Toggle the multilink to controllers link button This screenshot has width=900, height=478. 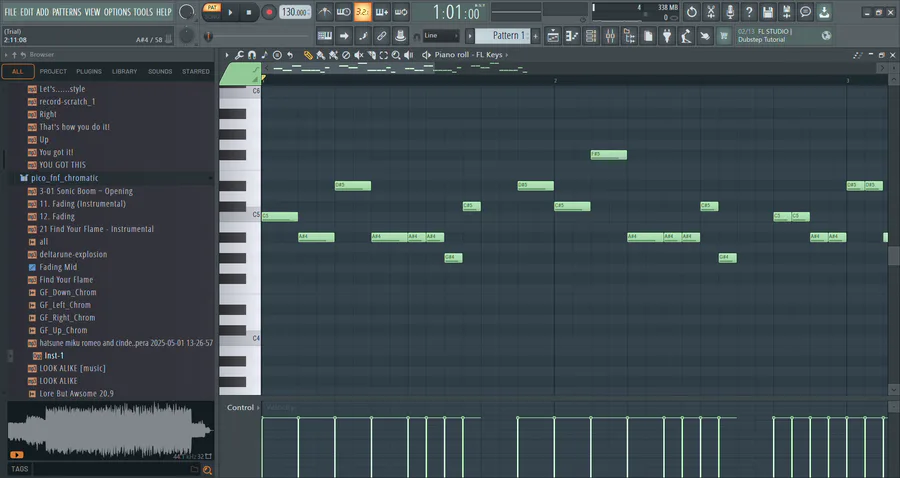[x=381, y=36]
